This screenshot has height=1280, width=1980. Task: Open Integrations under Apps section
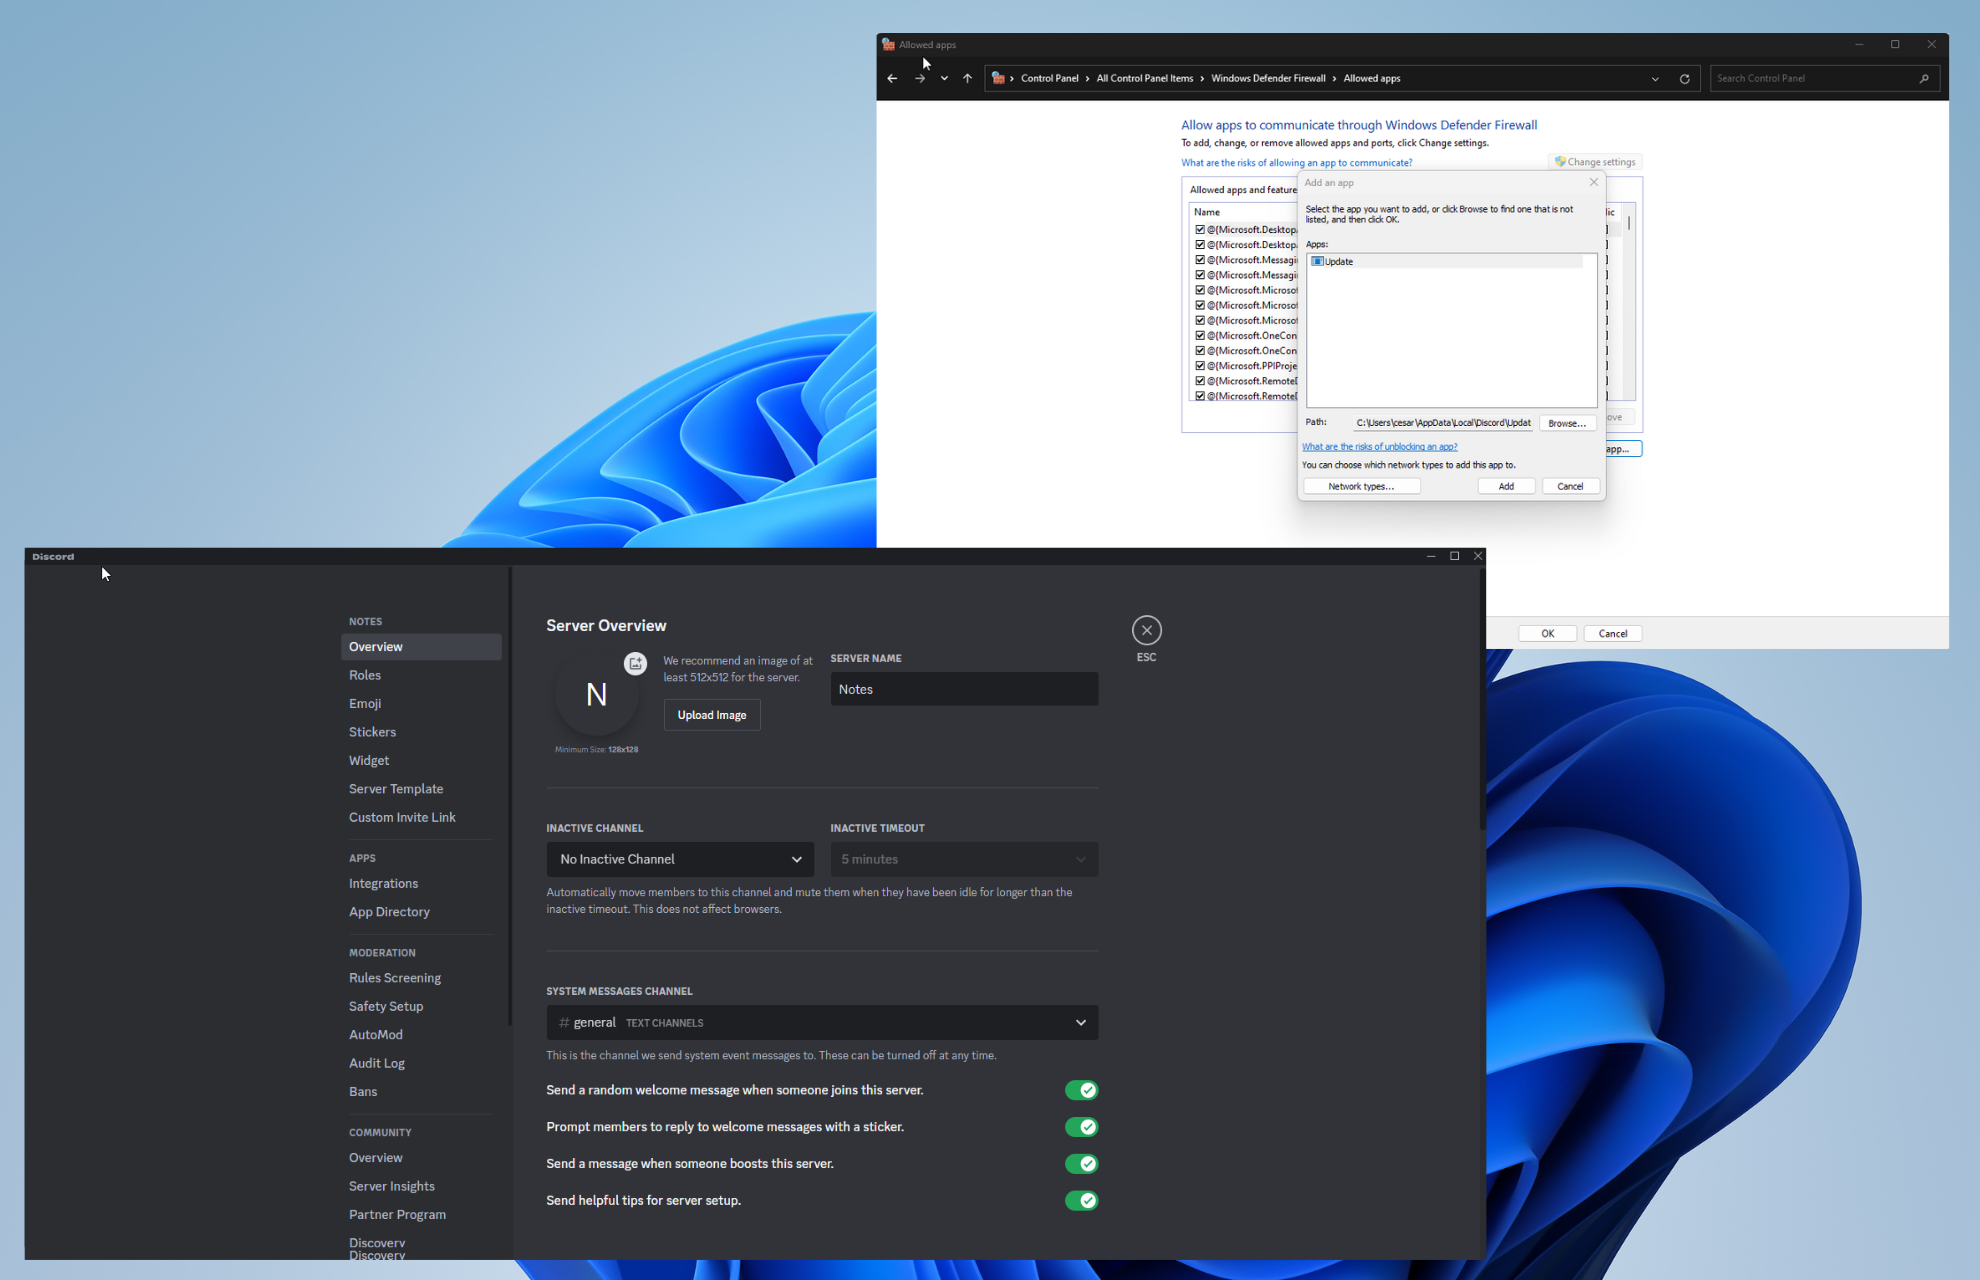tap(421, 884)
